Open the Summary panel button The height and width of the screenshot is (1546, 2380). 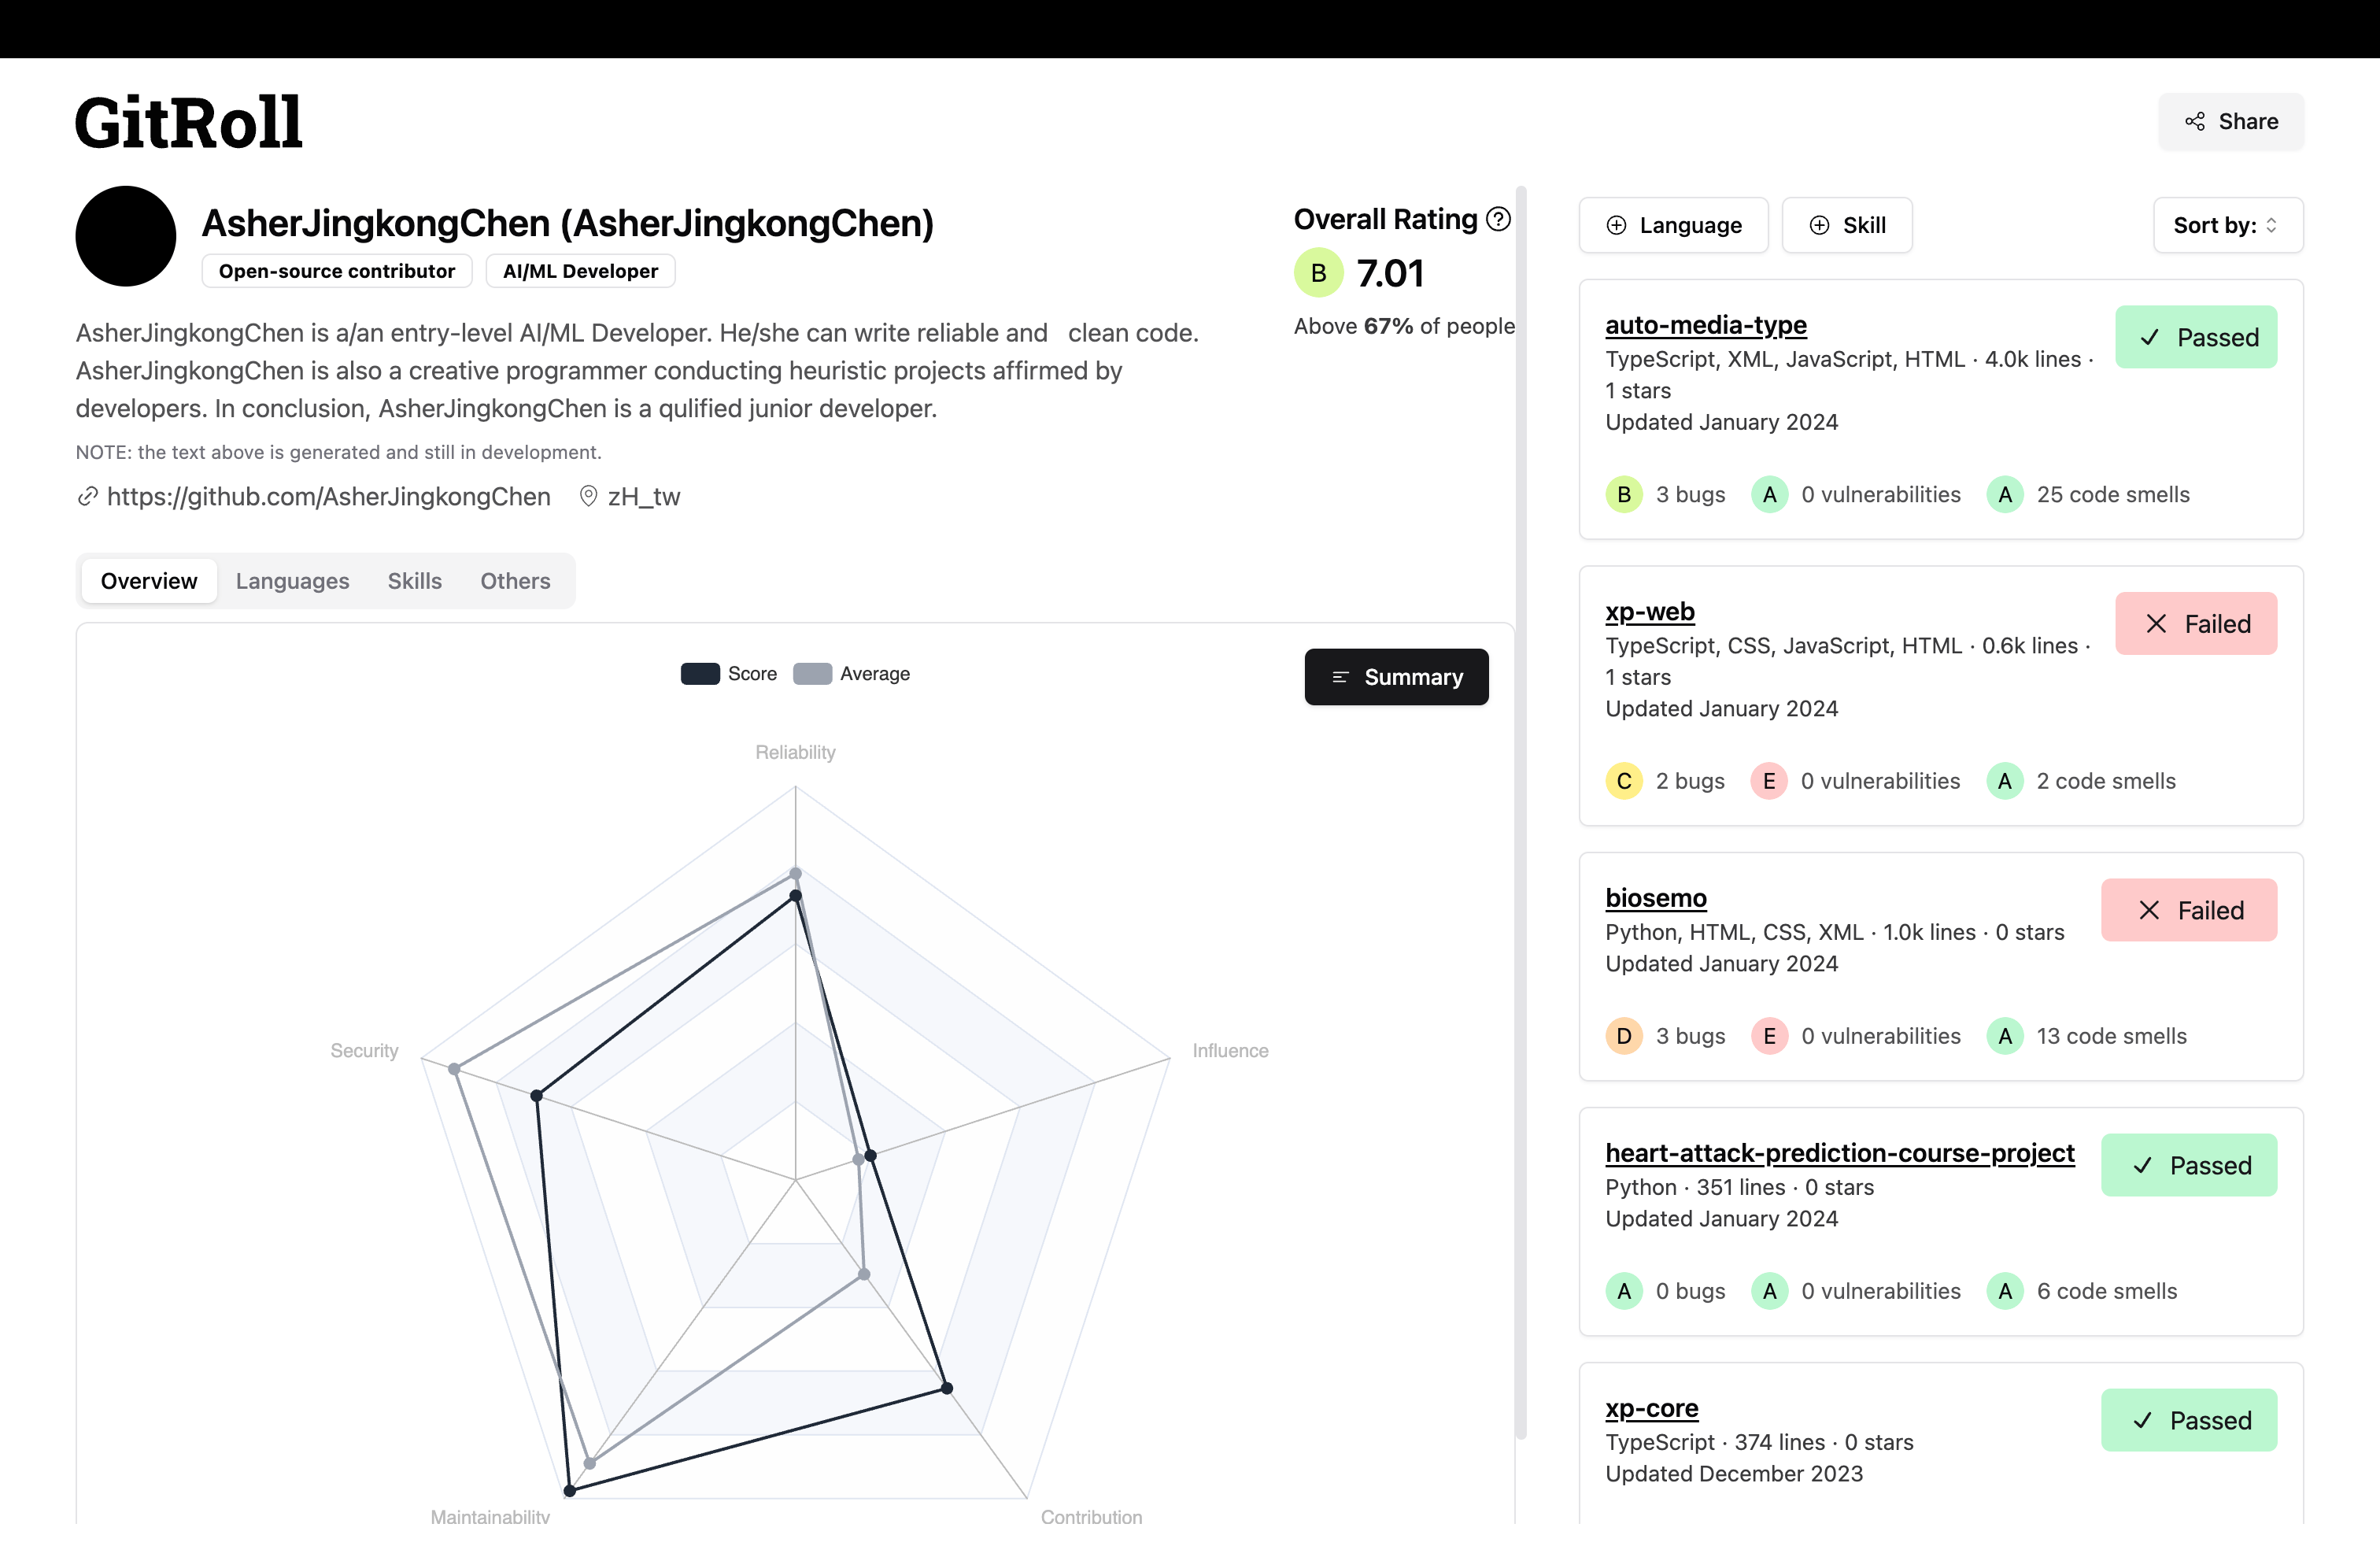click(x=1396, y=678)
